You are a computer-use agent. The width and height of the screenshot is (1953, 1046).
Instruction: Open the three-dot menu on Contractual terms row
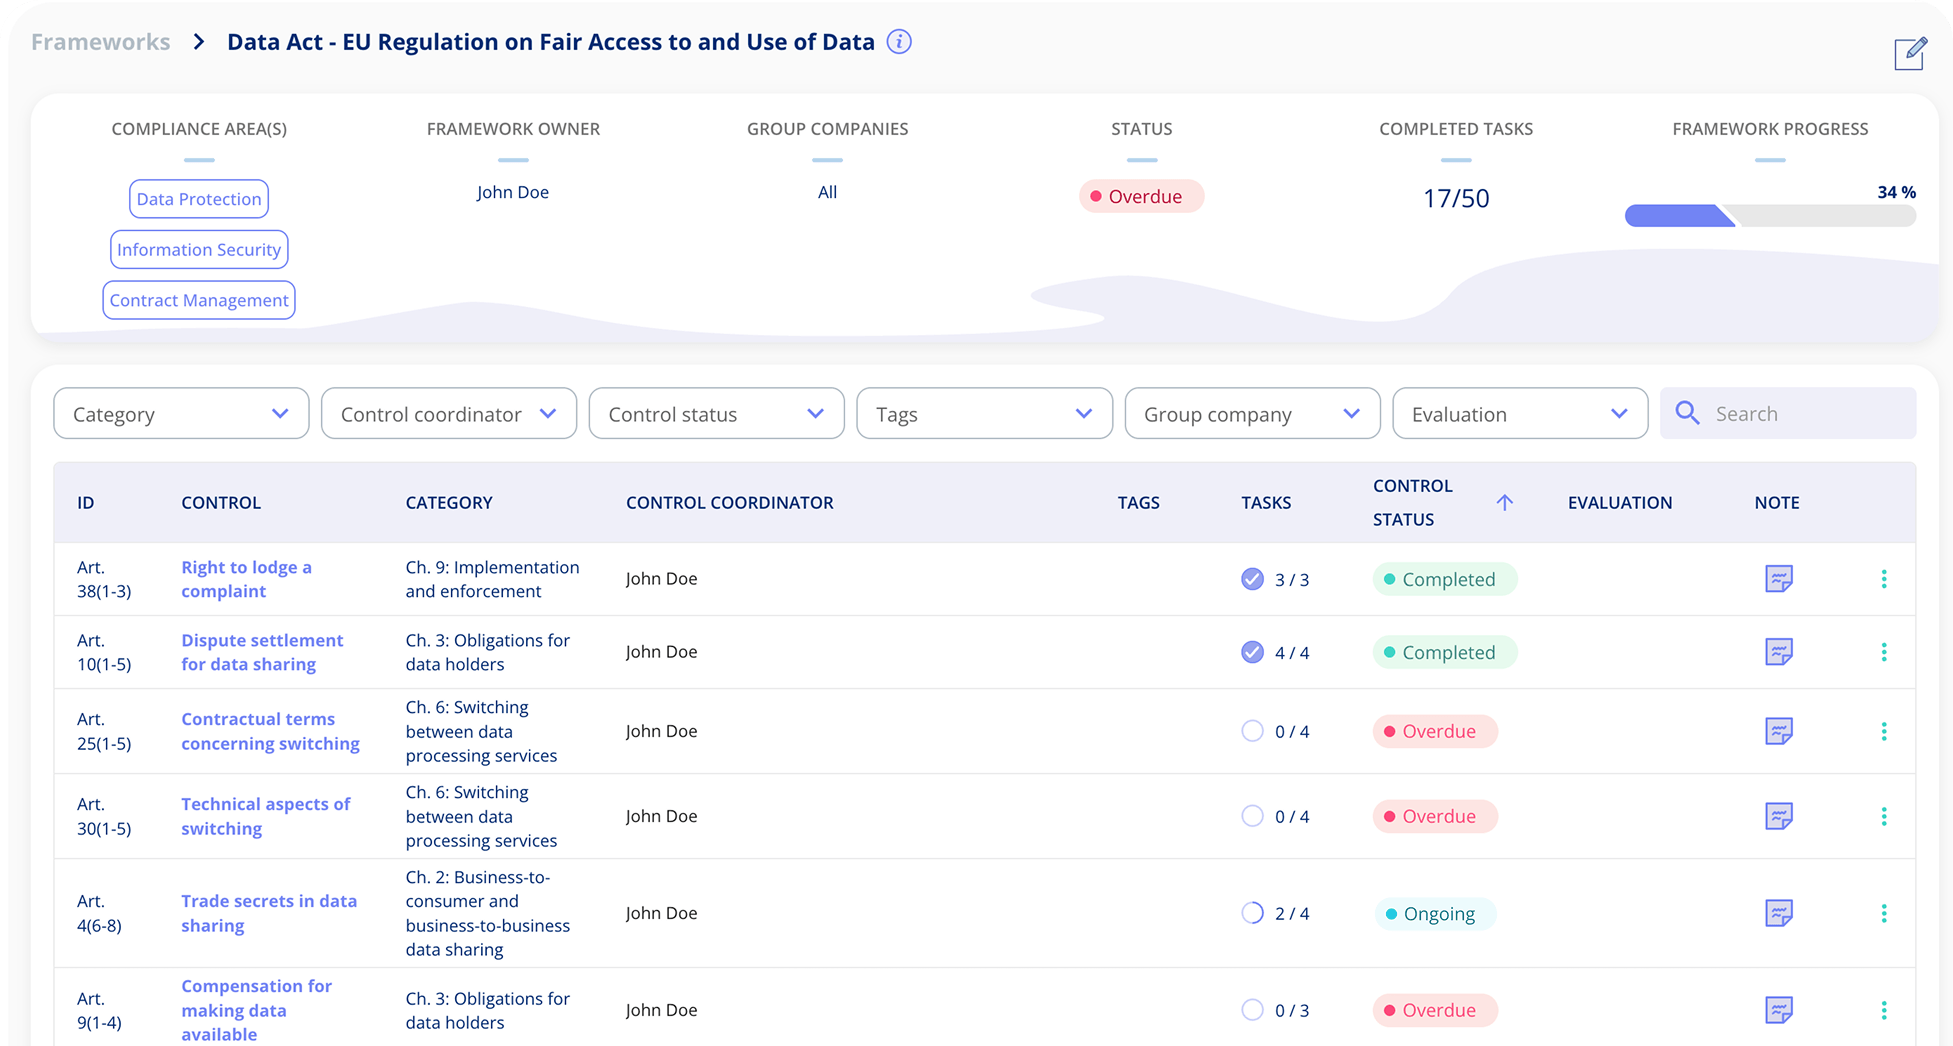tap(1884, 731)
